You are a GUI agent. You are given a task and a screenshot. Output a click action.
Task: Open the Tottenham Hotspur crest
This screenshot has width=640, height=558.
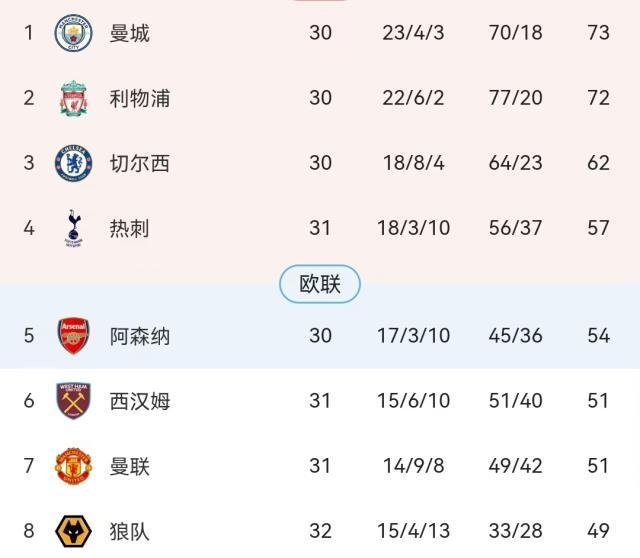[73, 228]
